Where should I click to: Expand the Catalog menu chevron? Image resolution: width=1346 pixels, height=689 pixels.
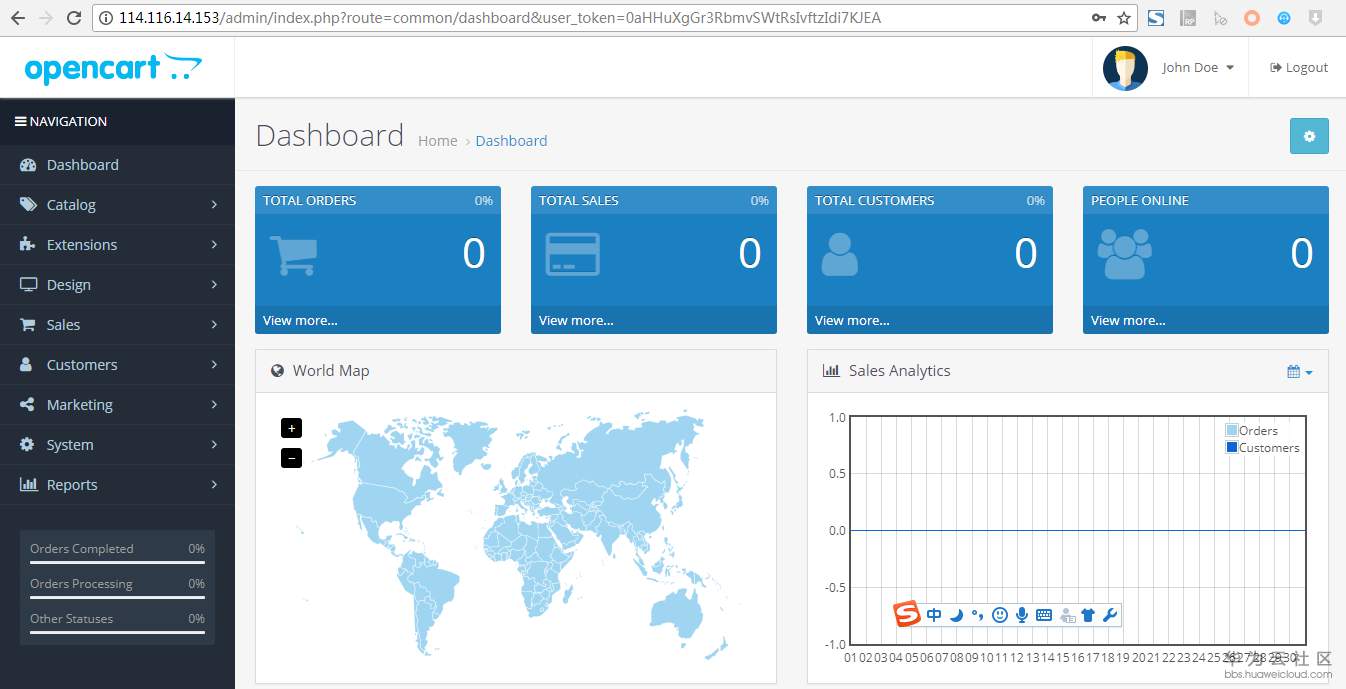pyautogui.click(x=214, y=204)
